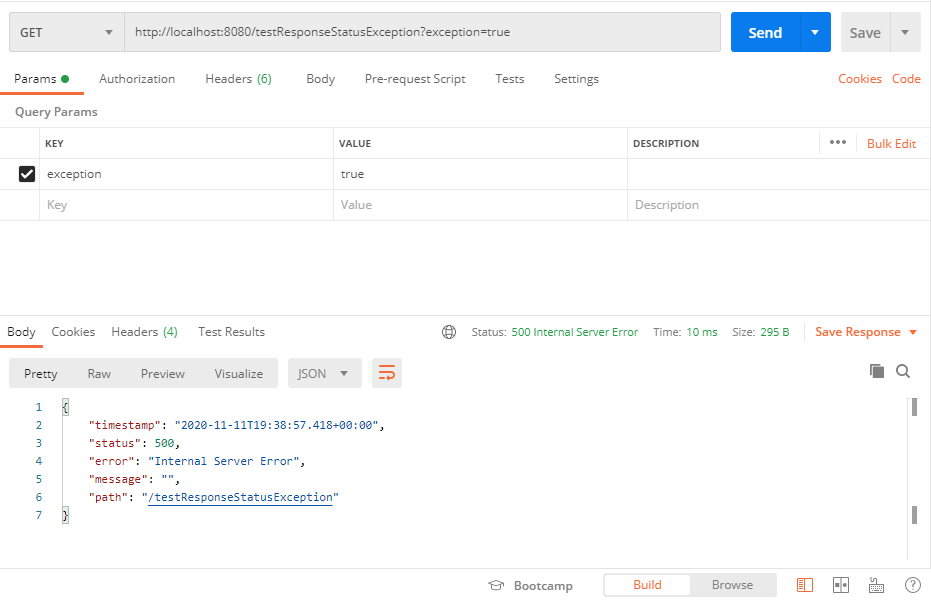
Task: Click the true value cell
Action: coord(480,174)
